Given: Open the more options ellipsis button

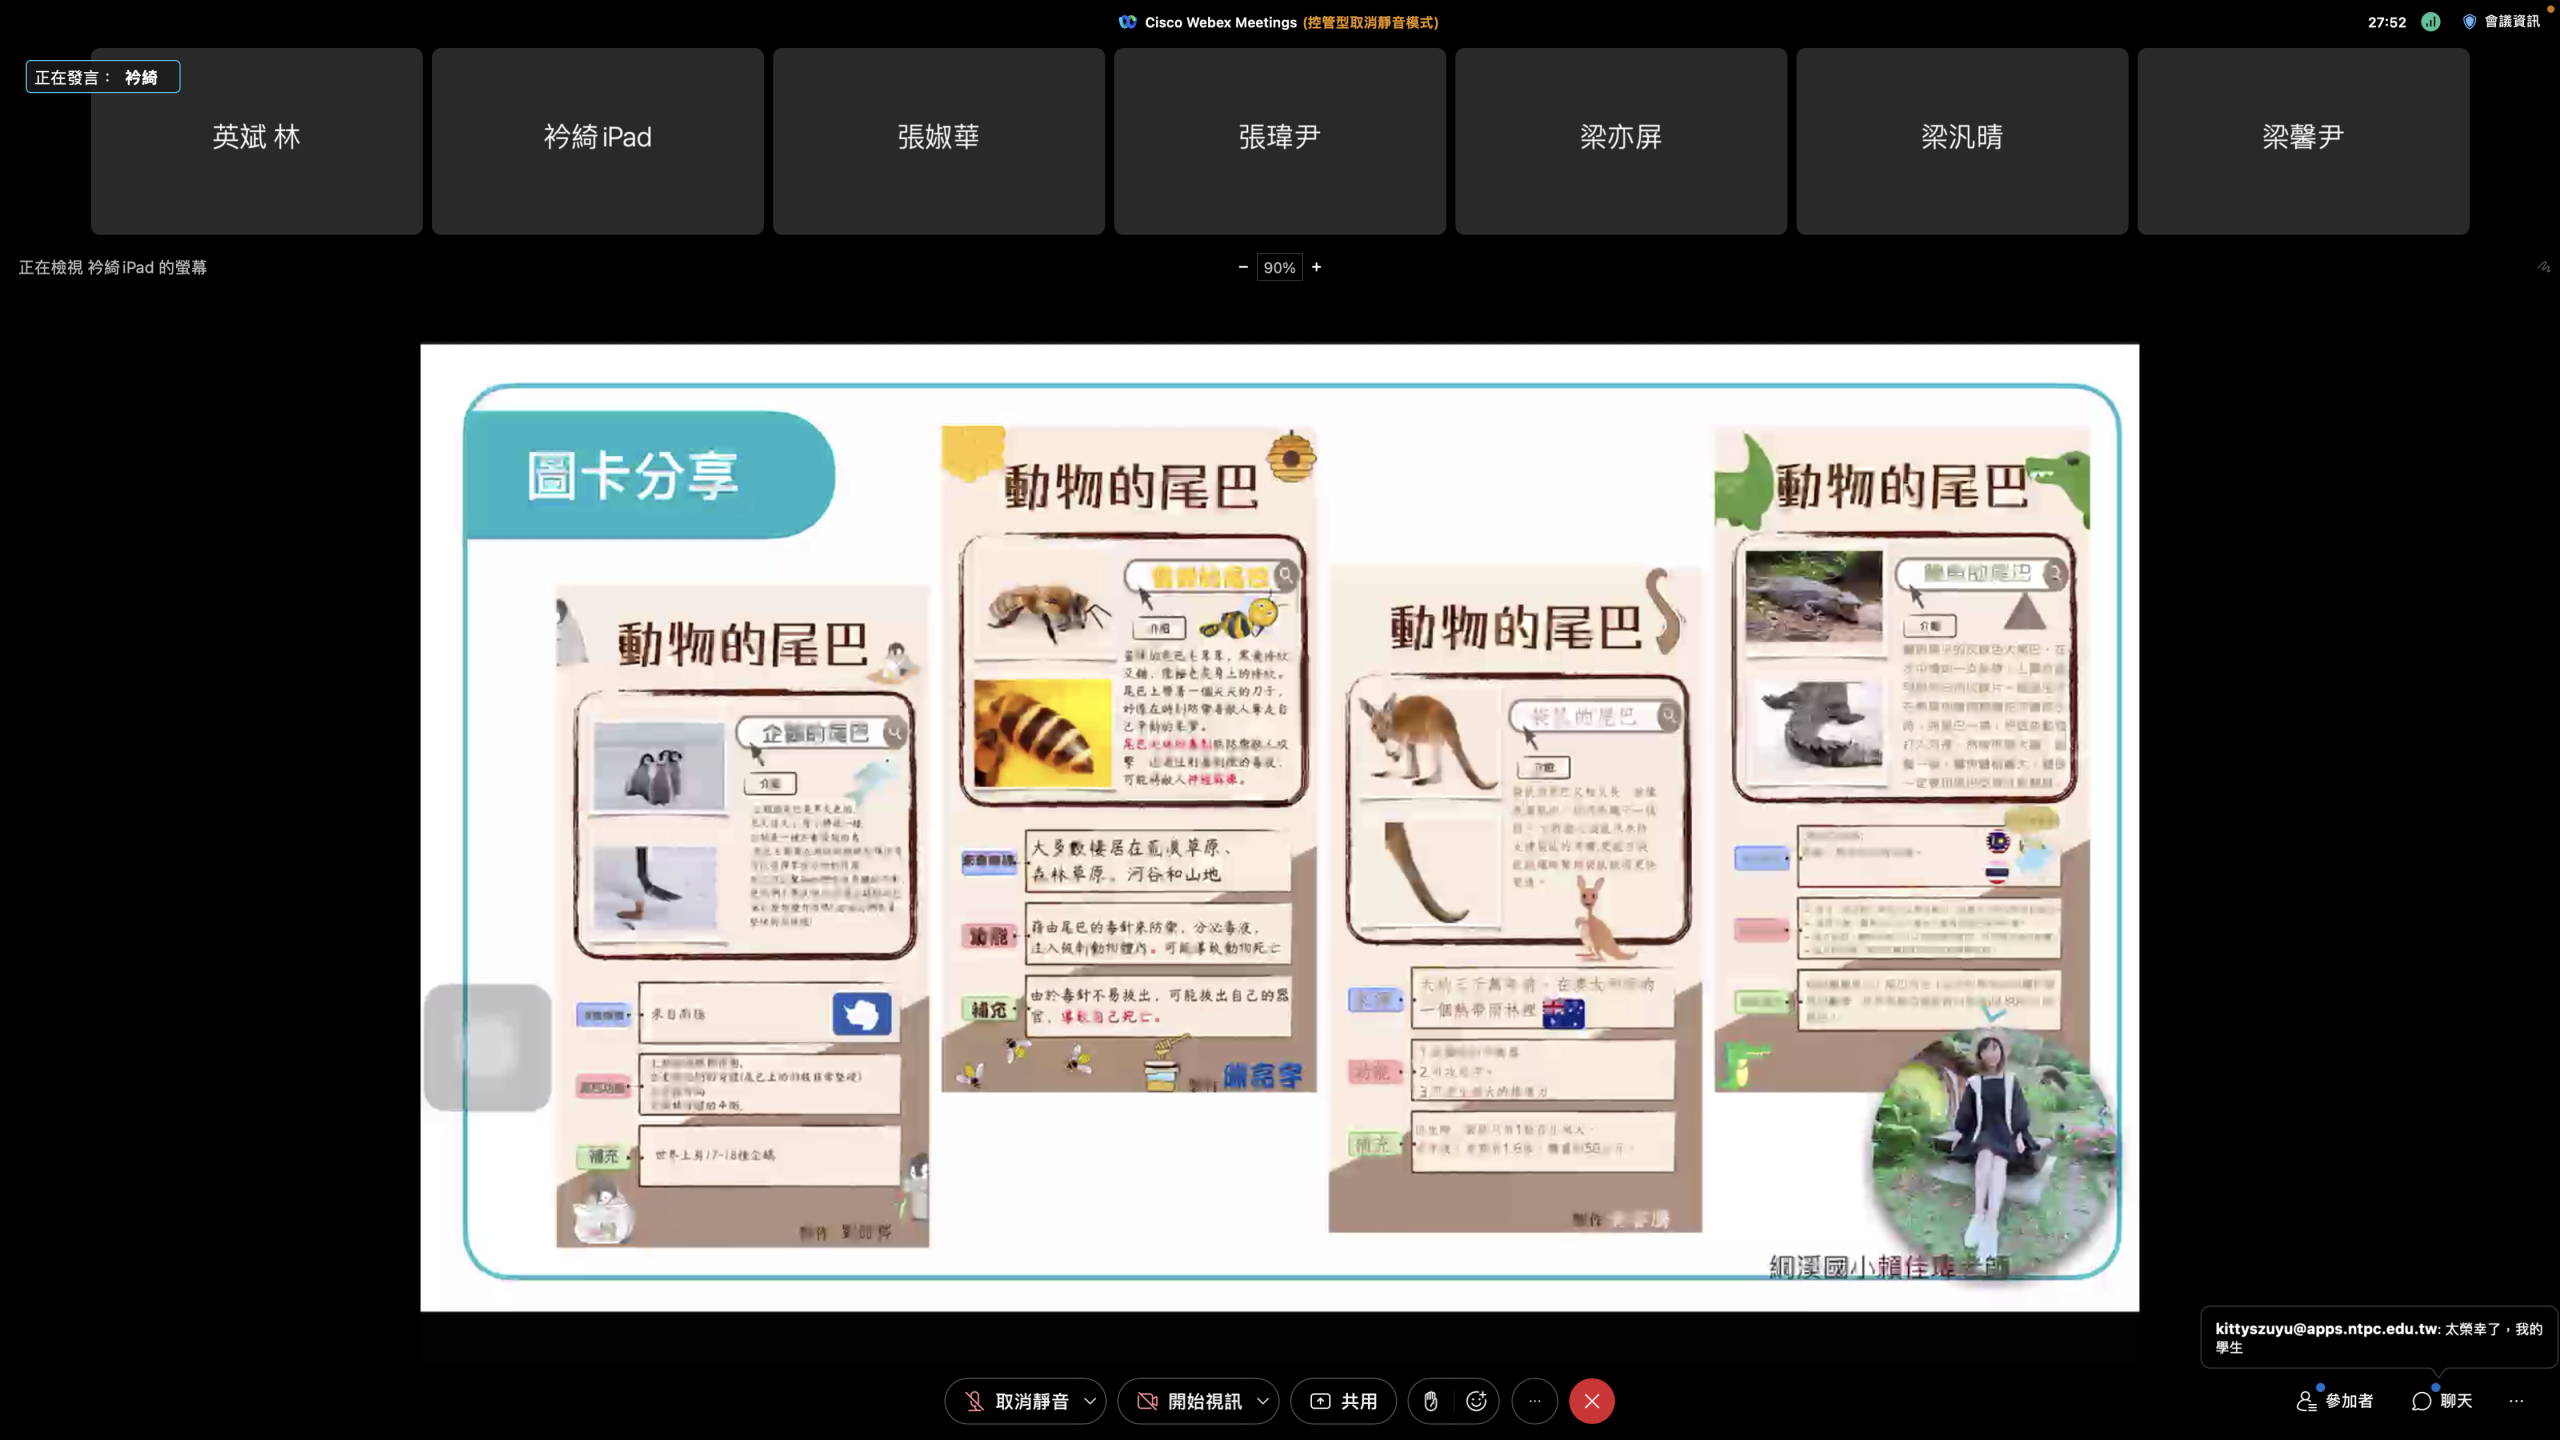Looking at the screenshot, I should coord(1535,1401).
